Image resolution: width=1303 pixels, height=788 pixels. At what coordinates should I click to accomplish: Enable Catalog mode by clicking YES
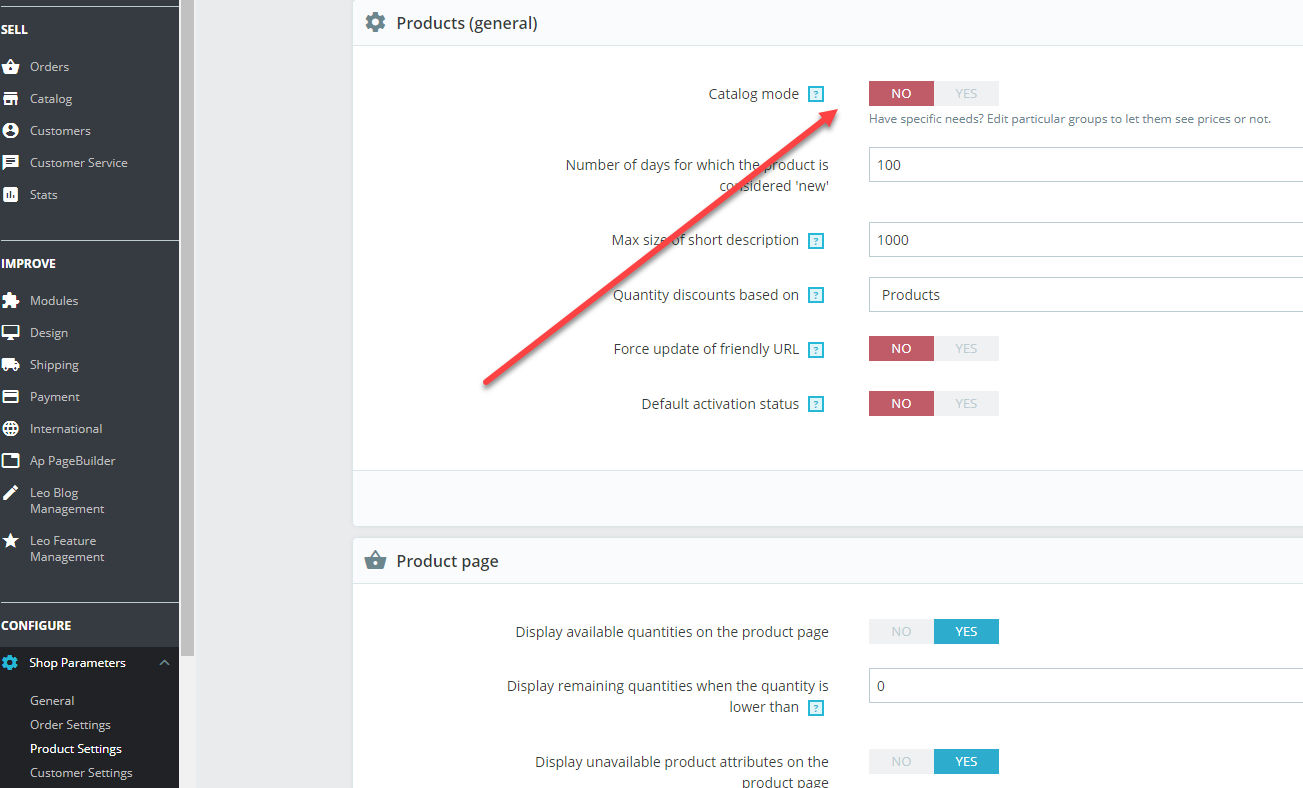coord(966,94)
